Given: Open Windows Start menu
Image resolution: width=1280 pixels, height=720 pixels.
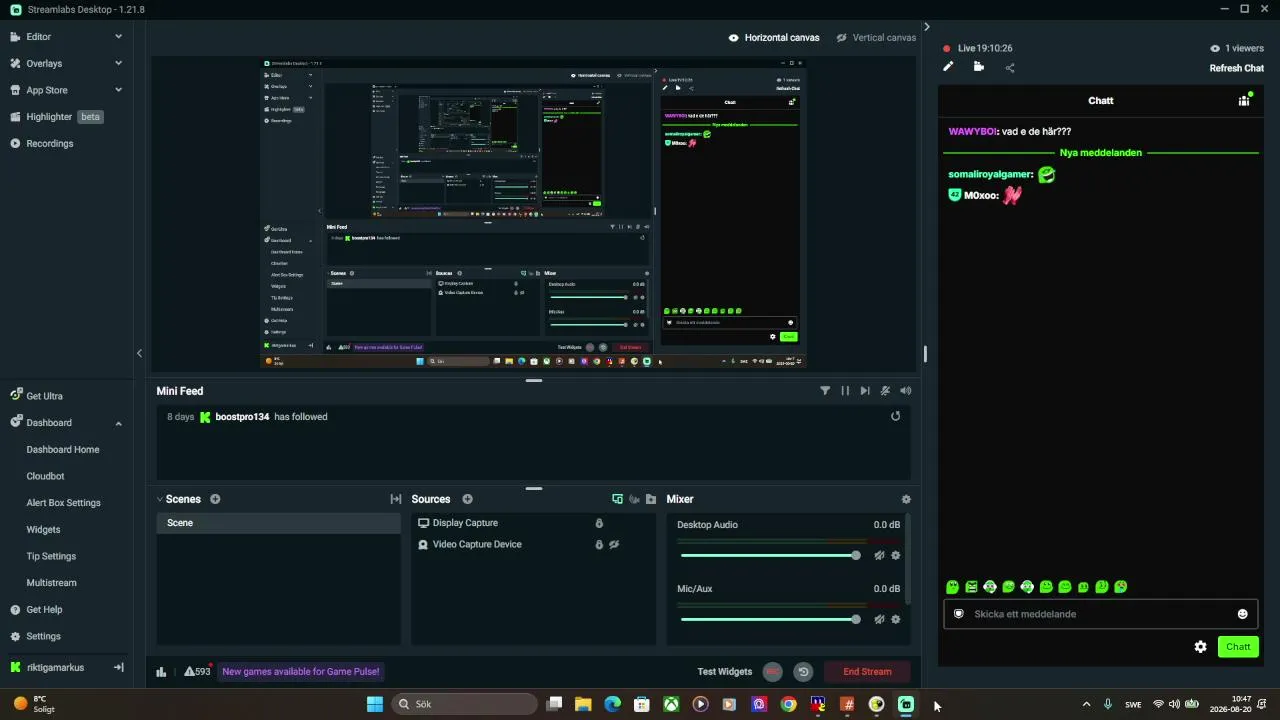Looking at the screenshot, I should click(x=375, y=704).
